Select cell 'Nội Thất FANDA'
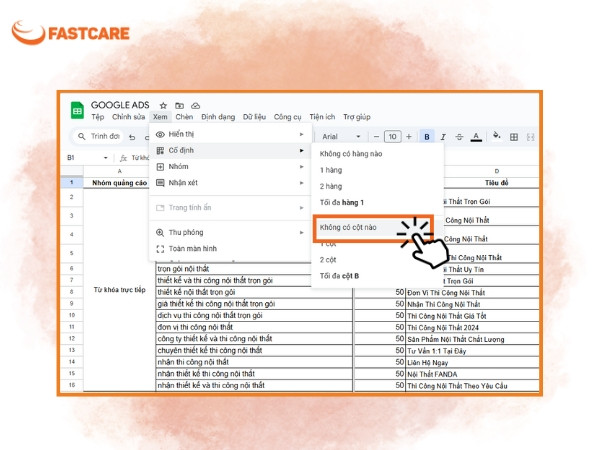Viewport: 600px width, 450px height. tap(472, 374)
